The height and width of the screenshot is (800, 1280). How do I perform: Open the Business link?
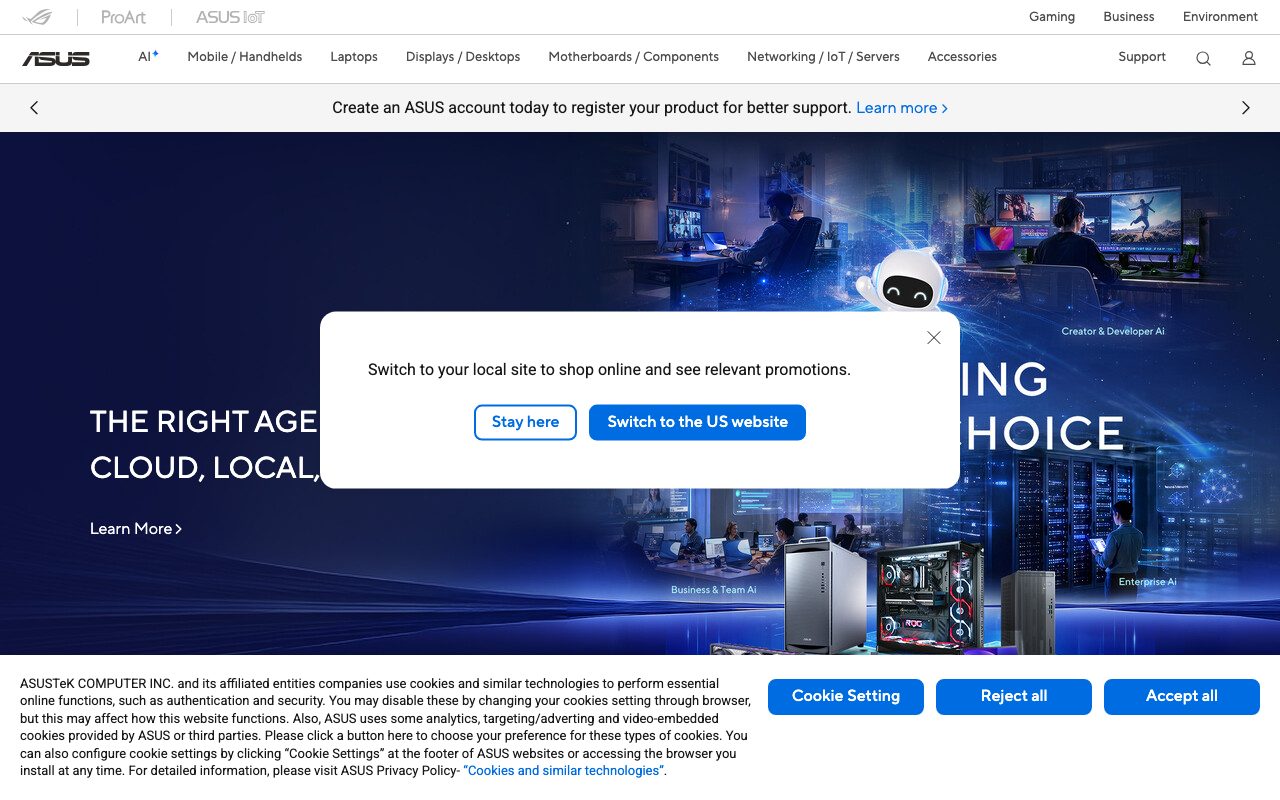[x=1129, y=17]
